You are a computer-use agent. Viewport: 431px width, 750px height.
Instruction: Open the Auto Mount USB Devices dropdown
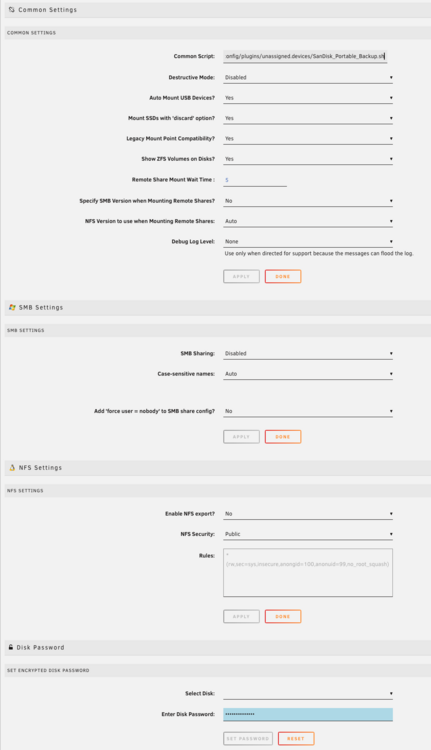pos(308,98)
